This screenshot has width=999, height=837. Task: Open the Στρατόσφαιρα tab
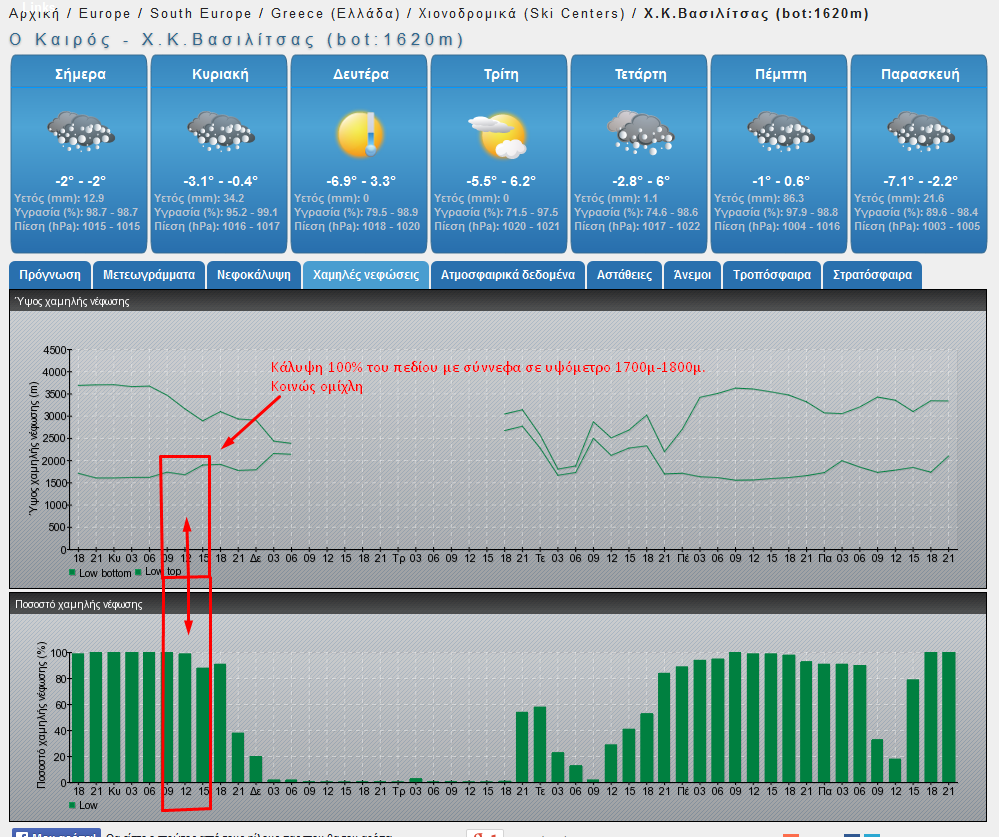tap(872, 275)
